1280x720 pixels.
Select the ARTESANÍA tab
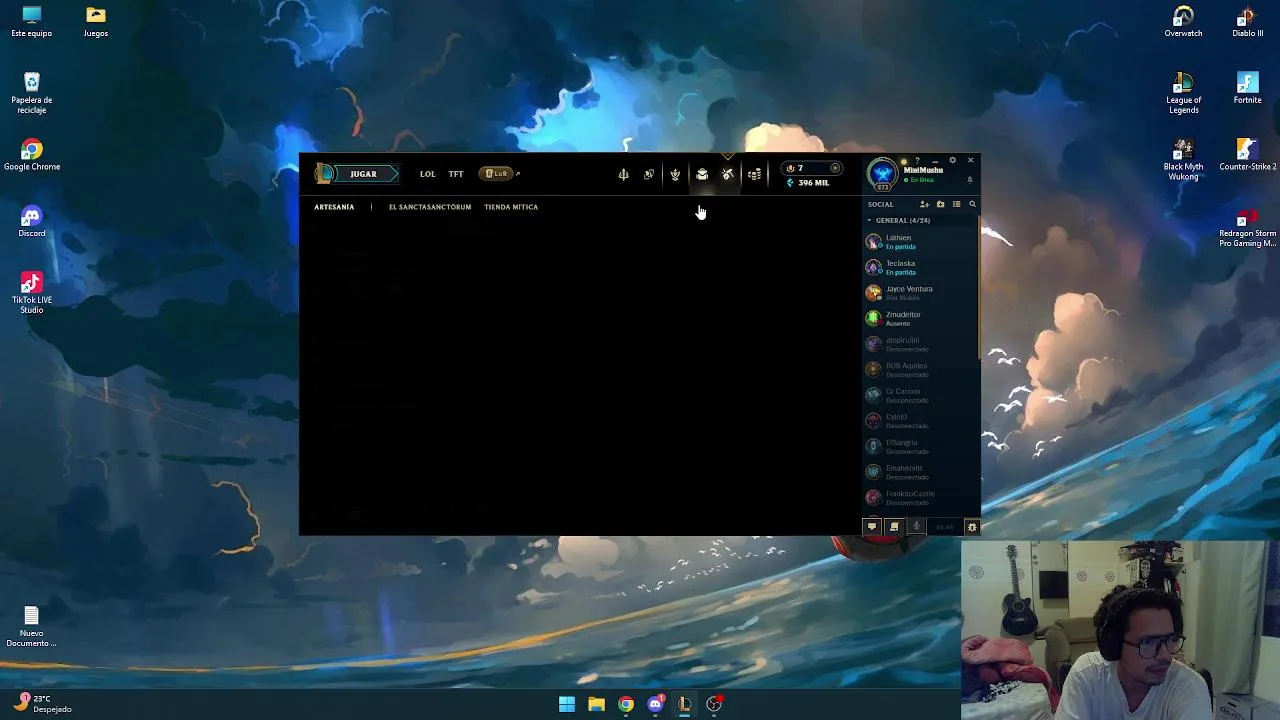pos(334,207)
